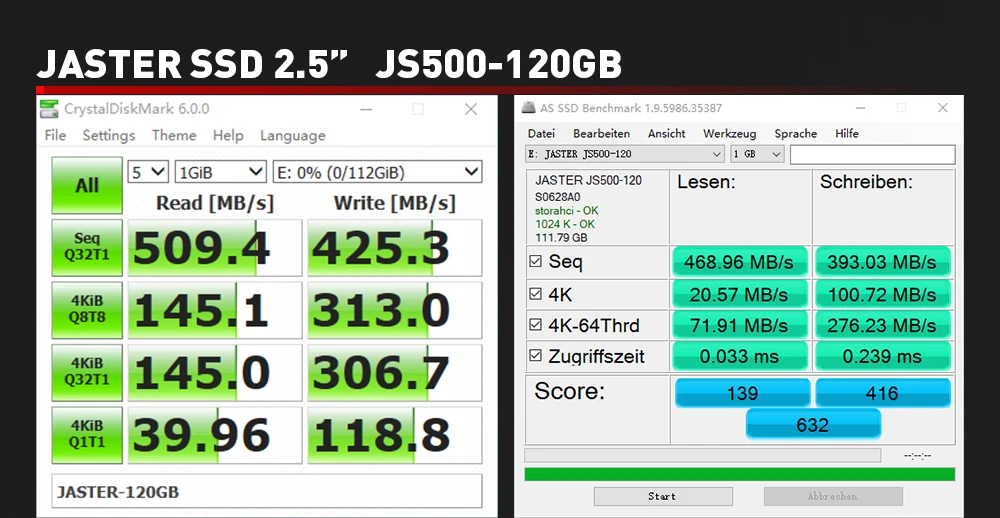Click the 111.79 GB capacity text
The height and width of the screenshot is (518, 1000).
tap(561, 237)
